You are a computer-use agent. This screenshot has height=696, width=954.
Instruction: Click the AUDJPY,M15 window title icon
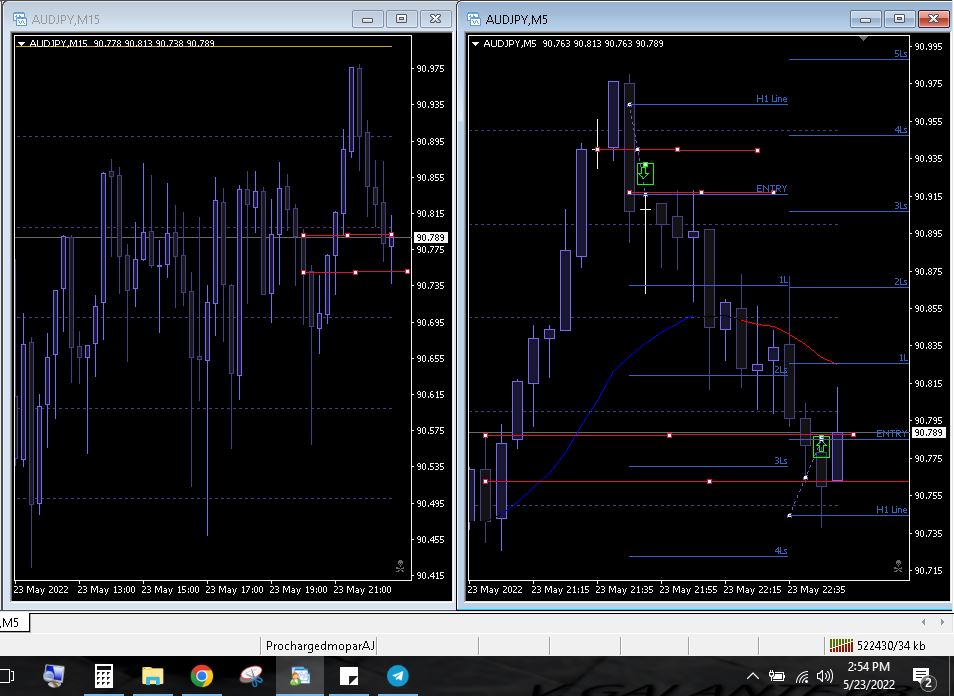20,19
